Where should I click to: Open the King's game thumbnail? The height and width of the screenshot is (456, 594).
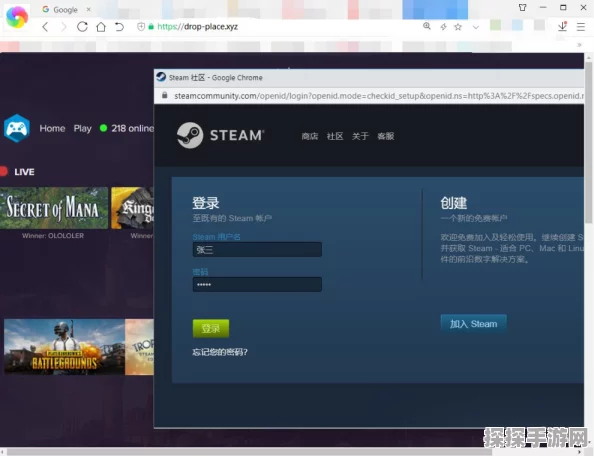132,208
